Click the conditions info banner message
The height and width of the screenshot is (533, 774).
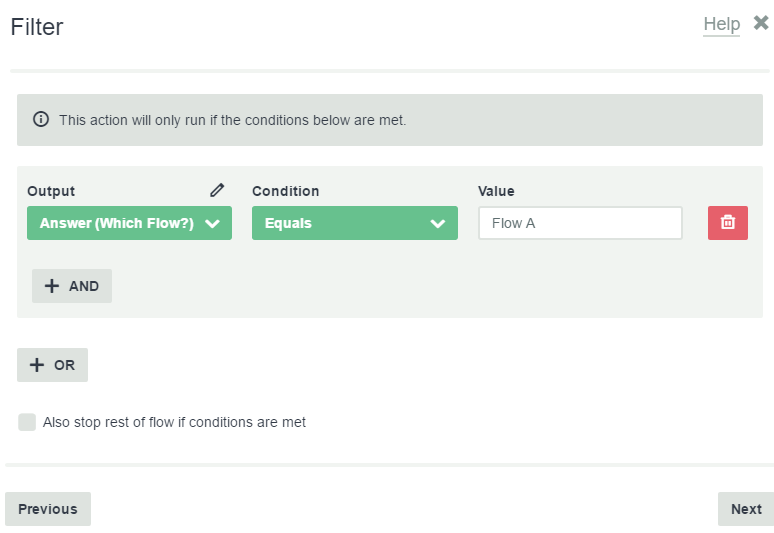pyautogui.click(x=232, y=120)
